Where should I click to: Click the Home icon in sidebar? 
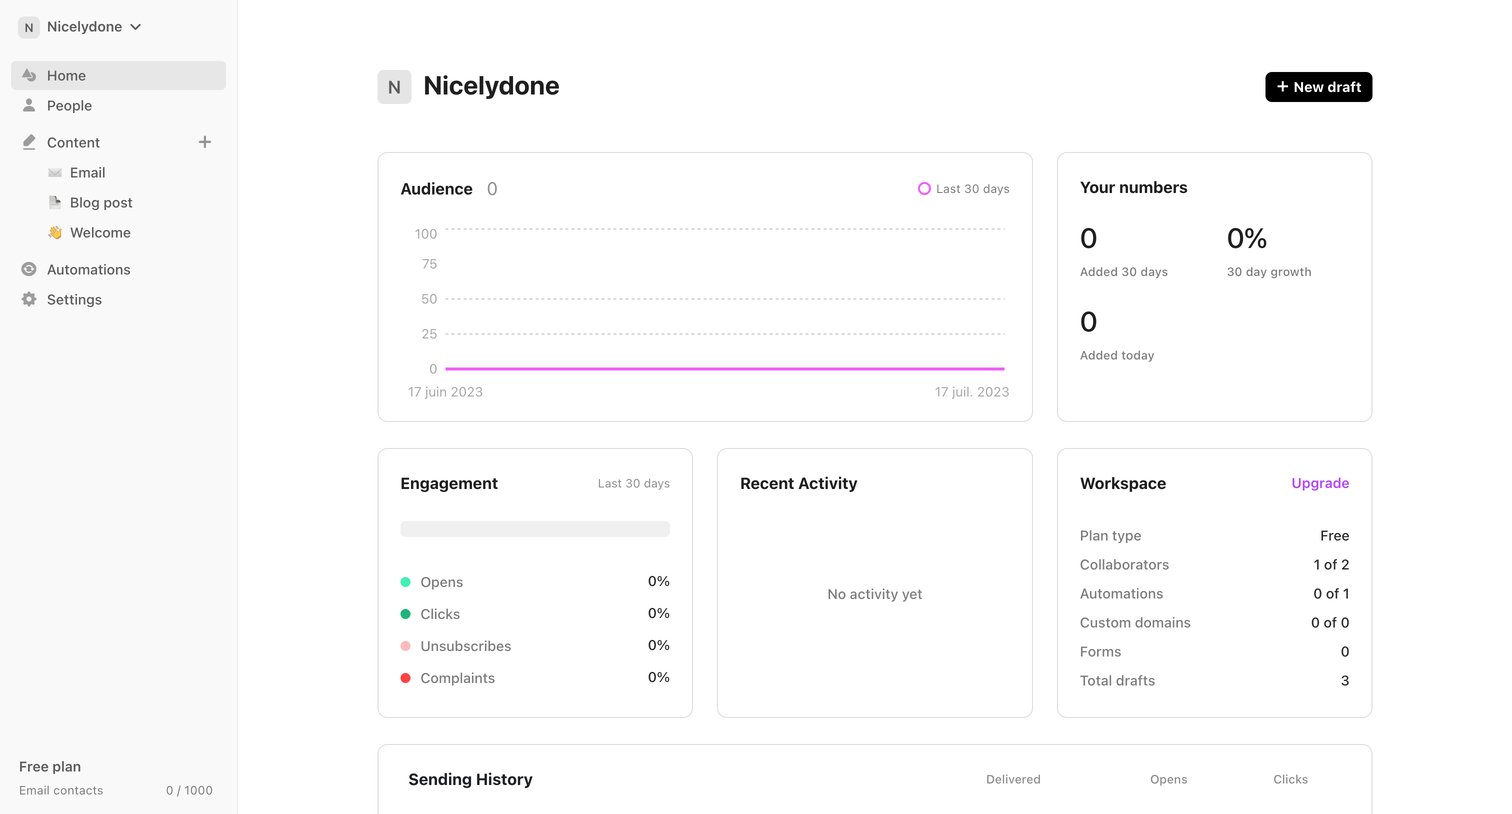pos(29,75)
